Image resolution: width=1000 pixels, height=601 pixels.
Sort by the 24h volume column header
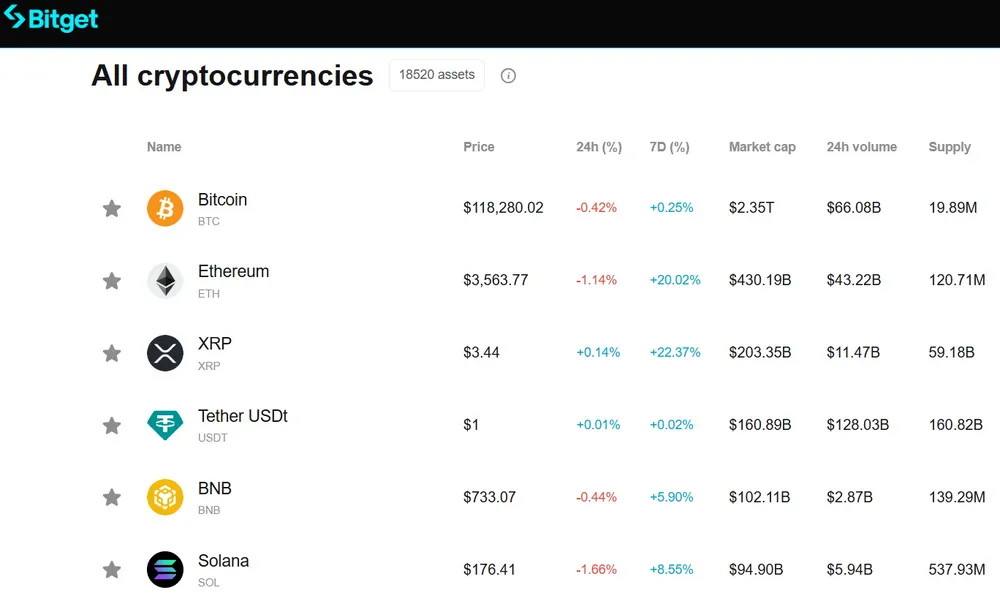[x=862, y=147]
